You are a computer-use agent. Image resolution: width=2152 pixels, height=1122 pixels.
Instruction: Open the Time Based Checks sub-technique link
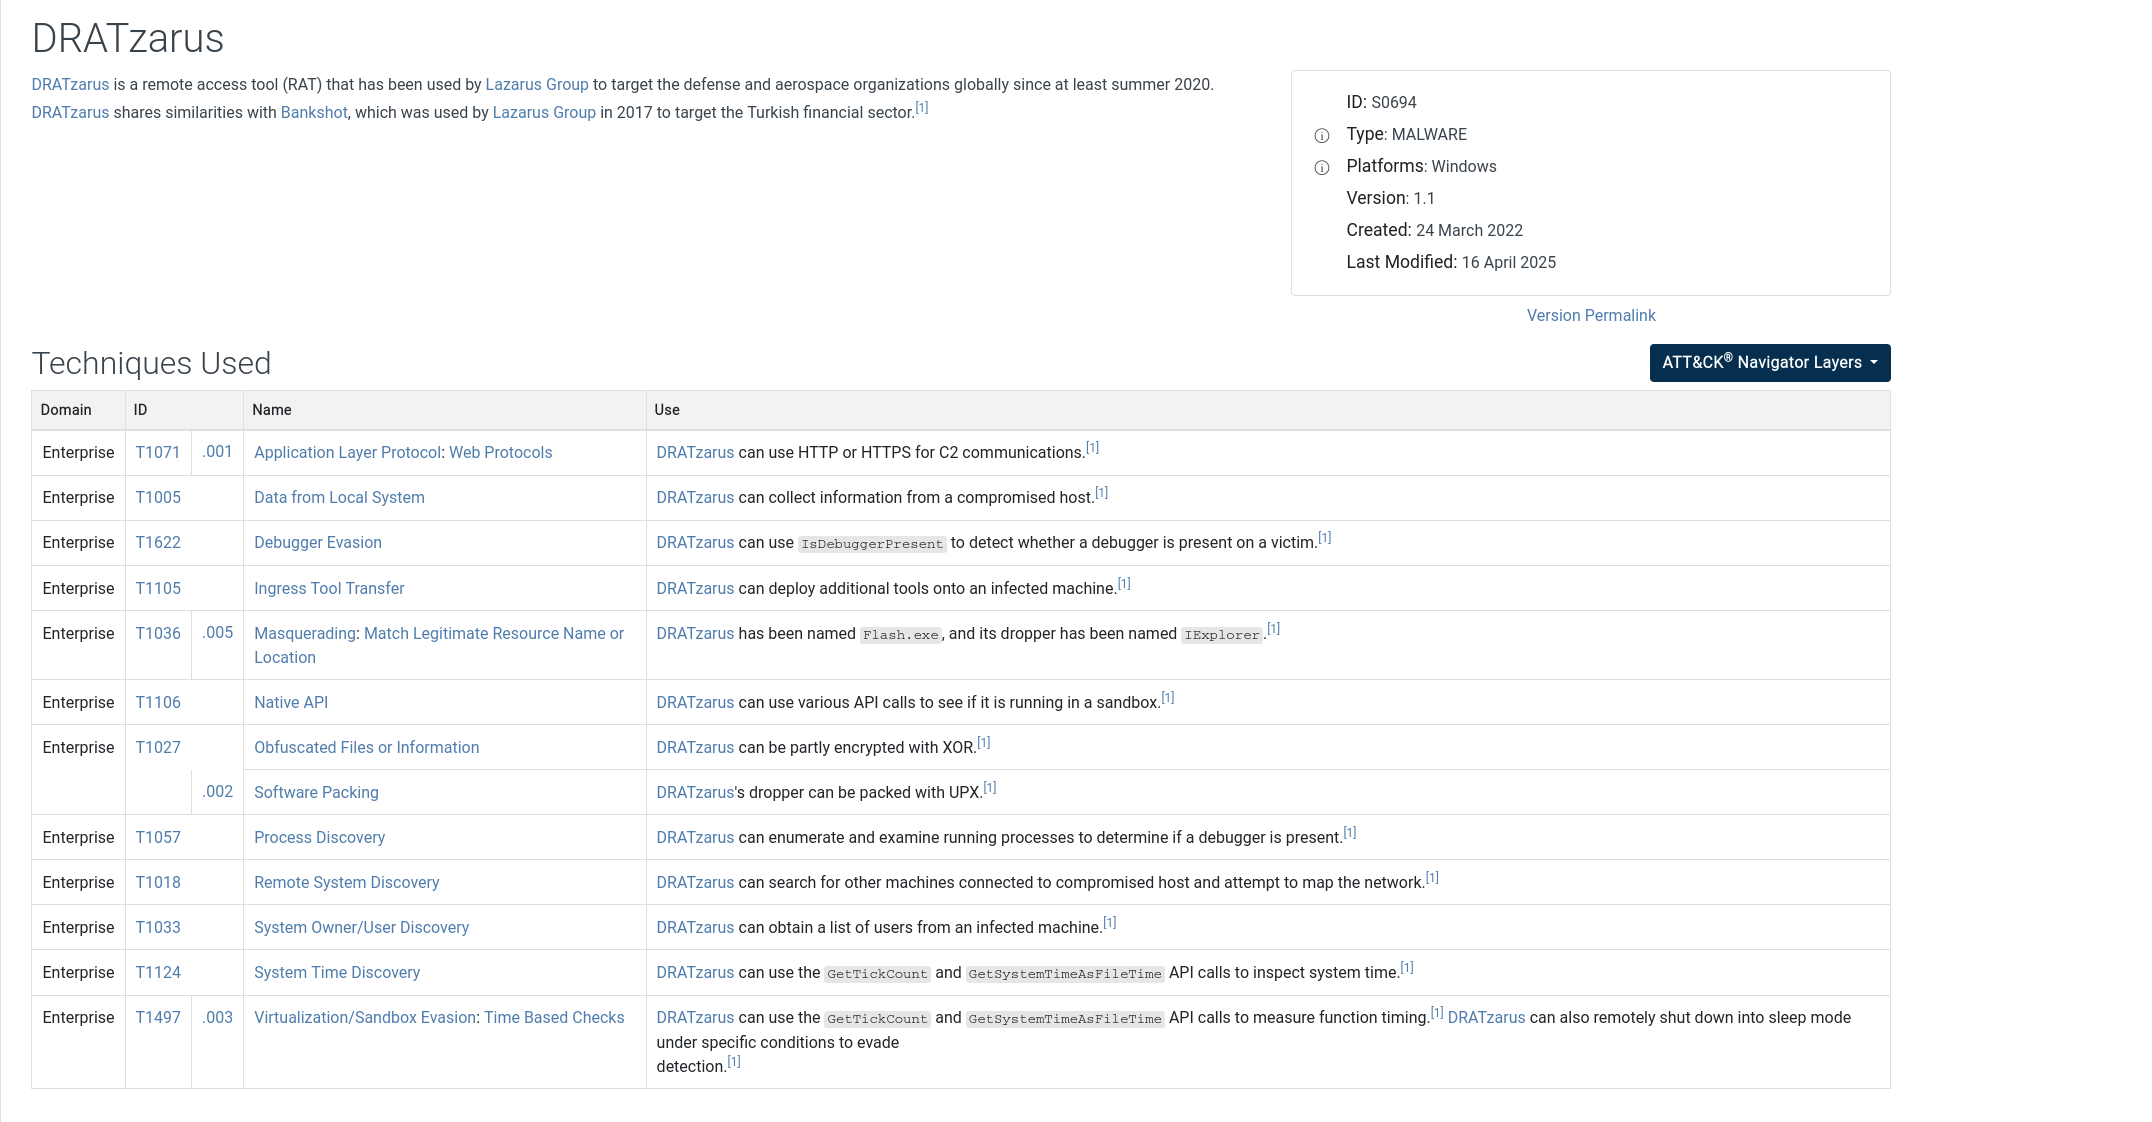tap(554, 1017)
